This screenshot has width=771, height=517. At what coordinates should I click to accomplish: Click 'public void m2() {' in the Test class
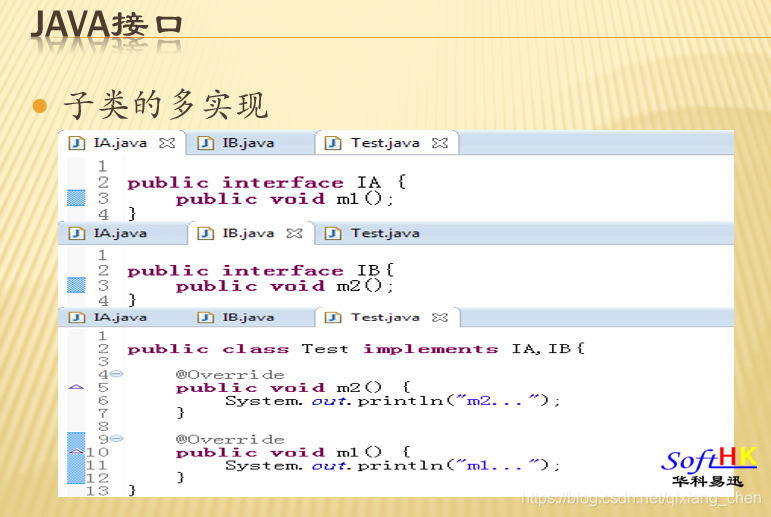point(293,388)
